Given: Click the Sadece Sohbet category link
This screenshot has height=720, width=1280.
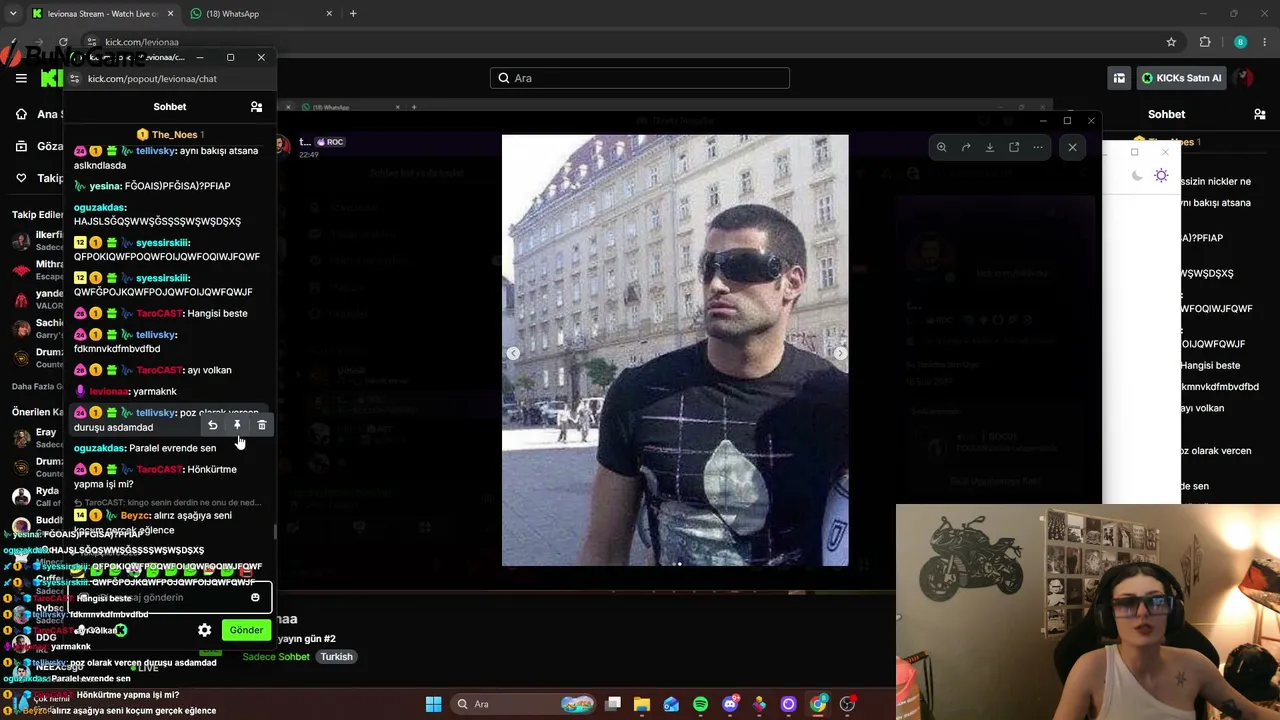Looking at the screenshot, I should pyautogui.click(x=276, y=657).
